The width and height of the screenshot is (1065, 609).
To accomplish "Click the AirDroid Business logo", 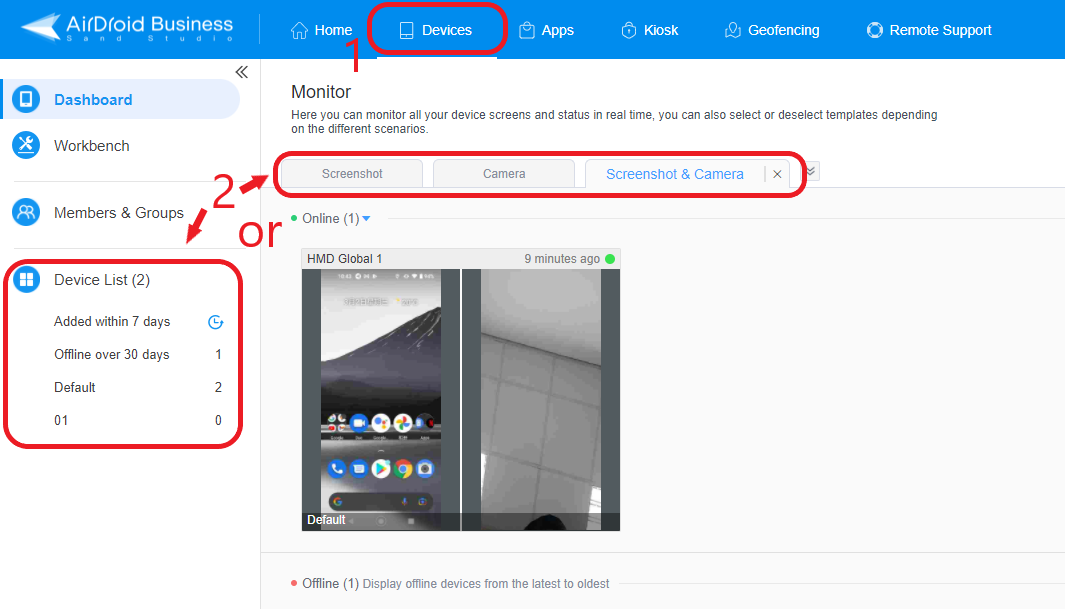I will (127, 28).
